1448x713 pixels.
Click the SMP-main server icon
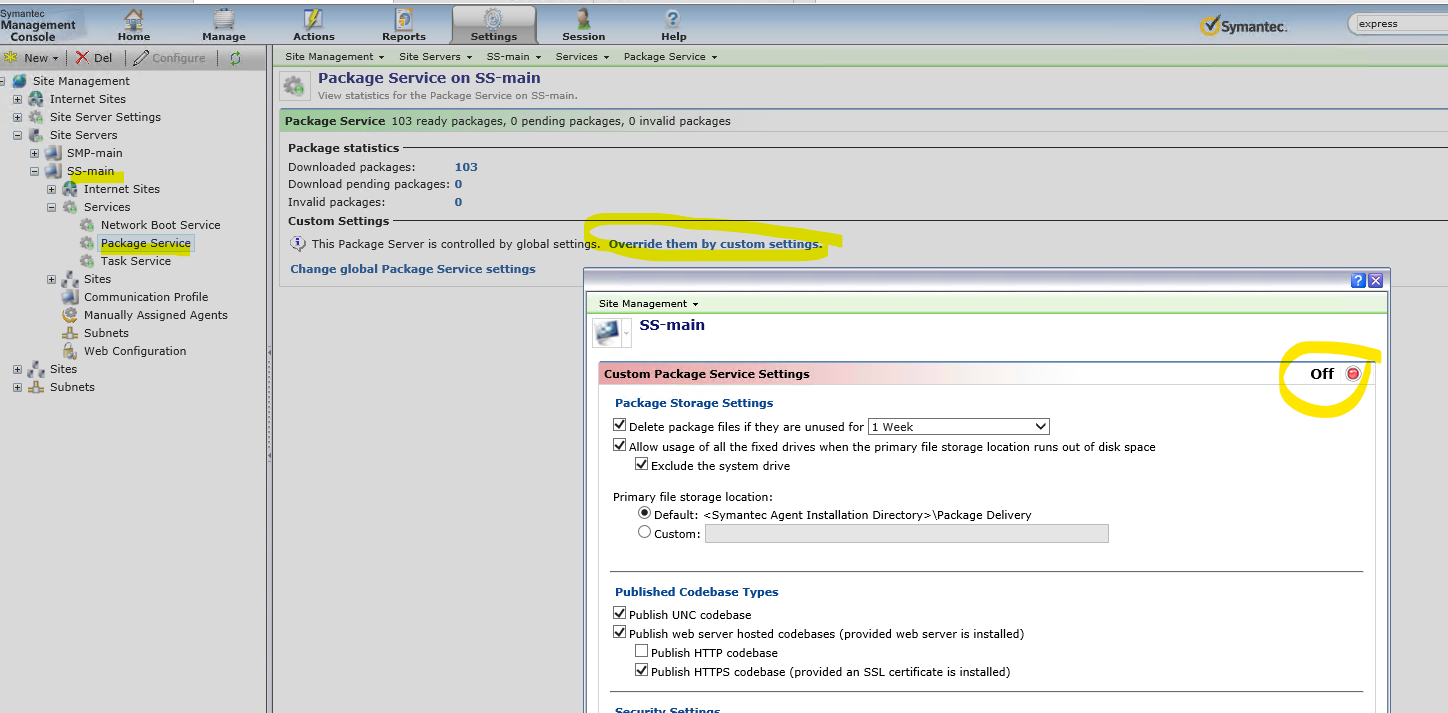[53, 153]
